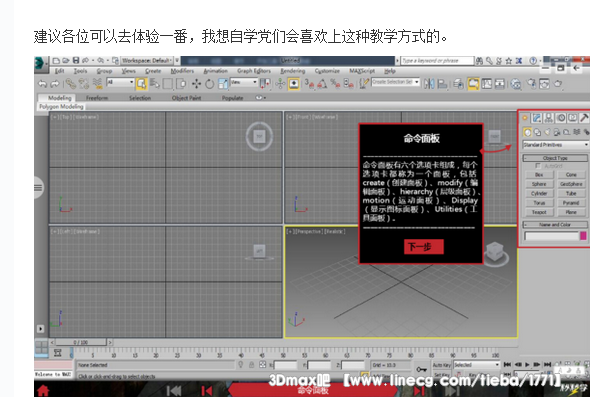Image resolution: width=590 pixels, height=397 pixels.
Task: Click the Mirror tool icon
Action: coord(429,84)
